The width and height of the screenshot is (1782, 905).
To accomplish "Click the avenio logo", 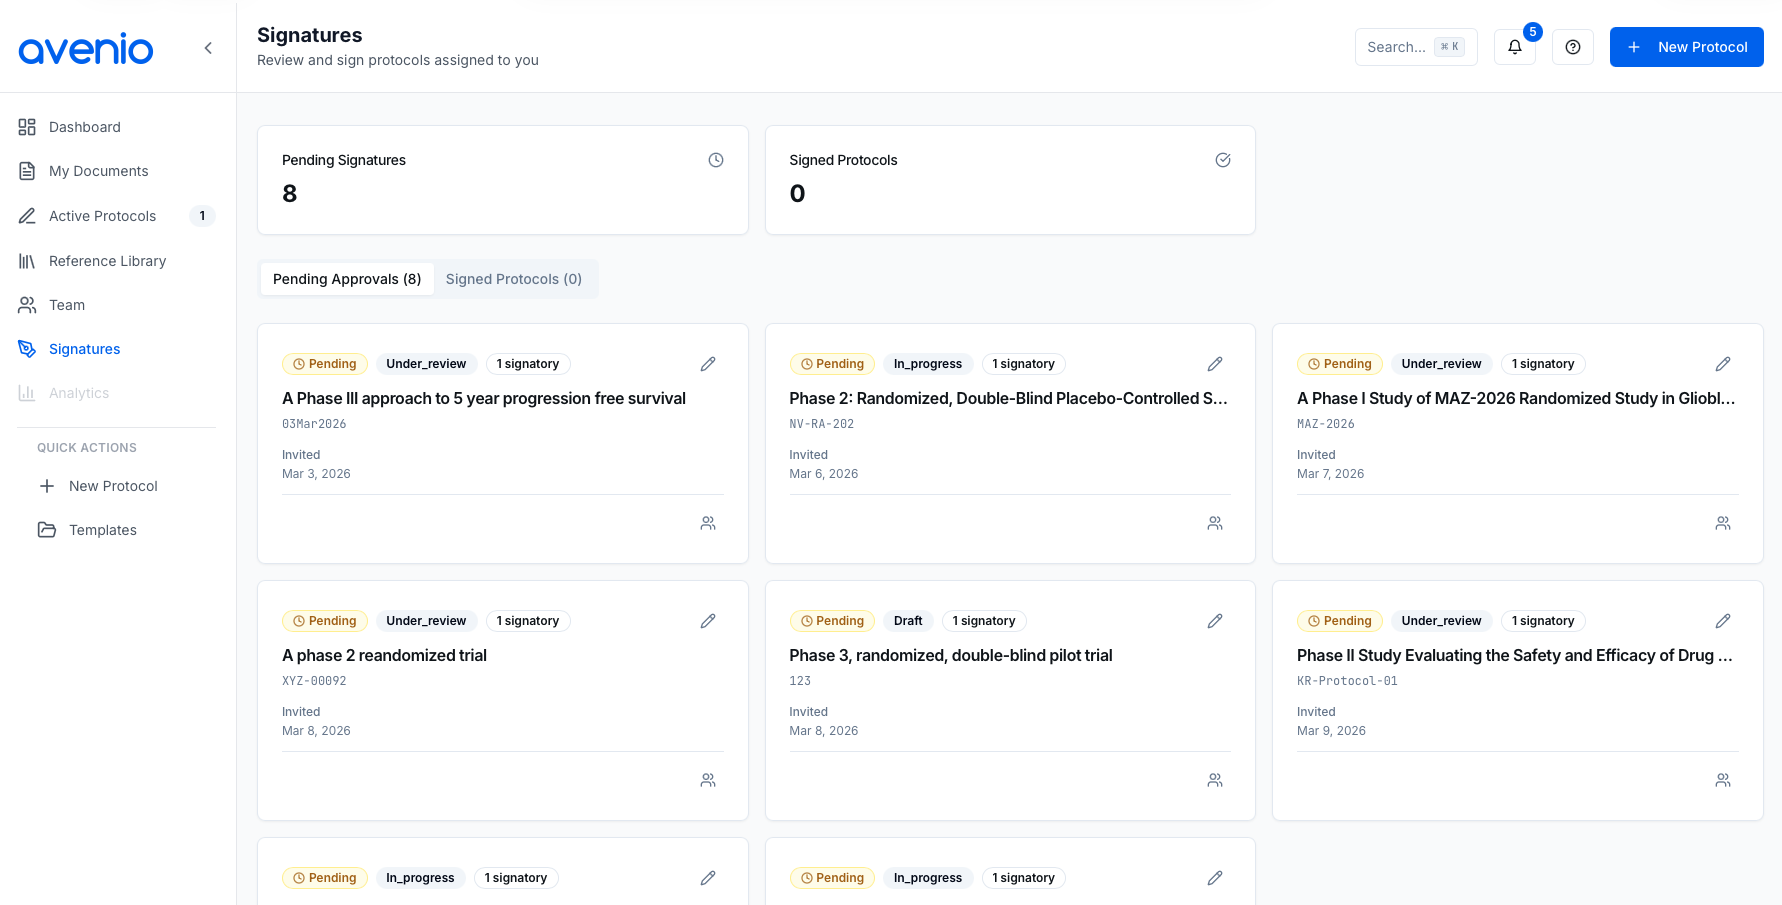I will [x=86, y=48].
